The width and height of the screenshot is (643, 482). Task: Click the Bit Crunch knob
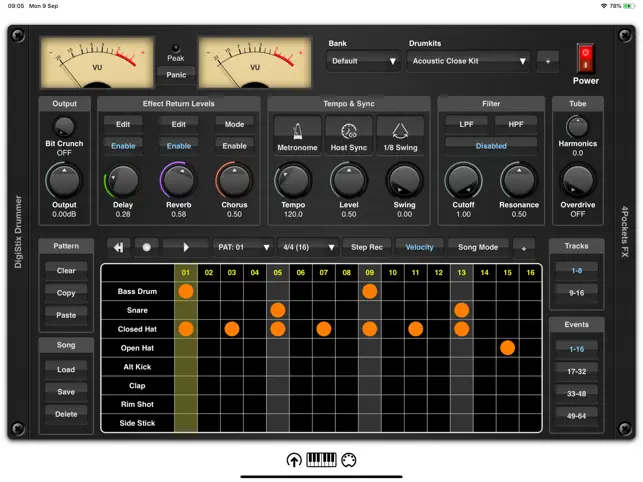click(x=64, y=126)
